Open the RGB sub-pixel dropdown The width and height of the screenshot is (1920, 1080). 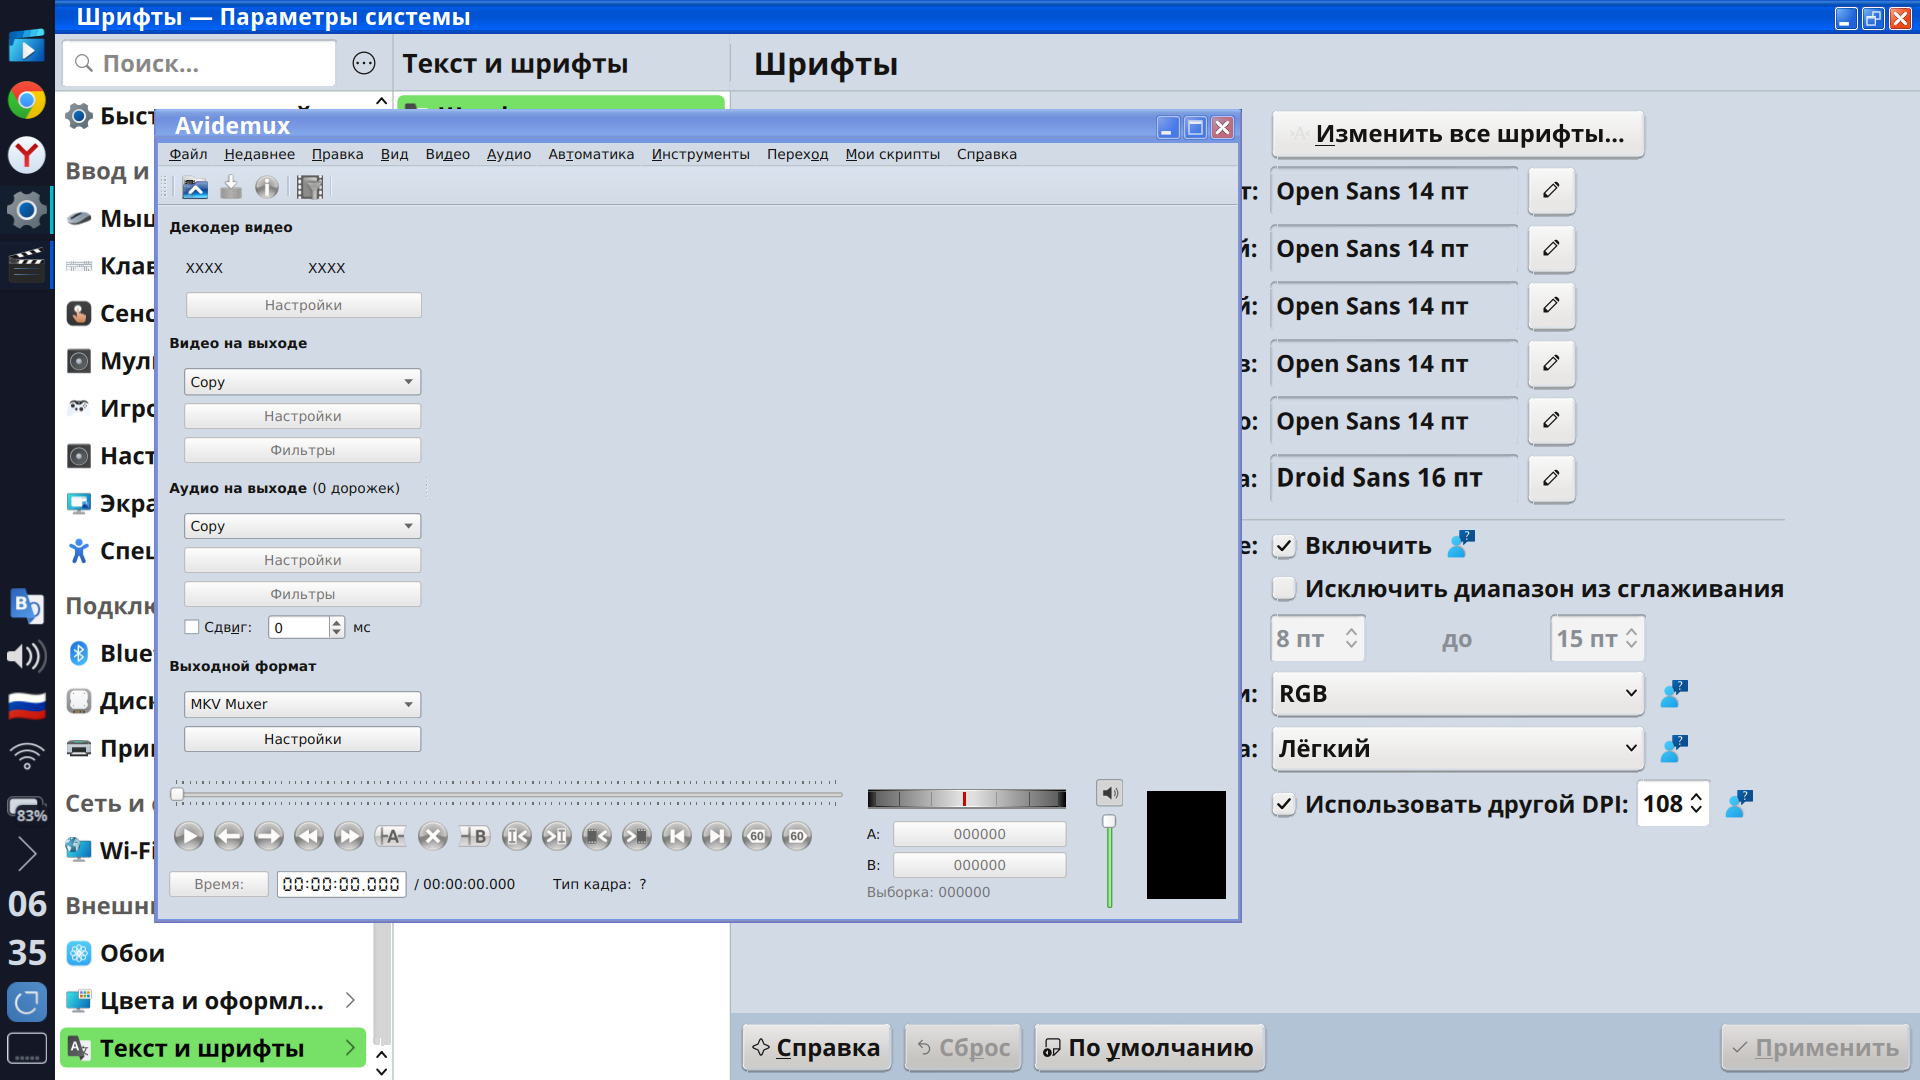[x=1457, y=694]
